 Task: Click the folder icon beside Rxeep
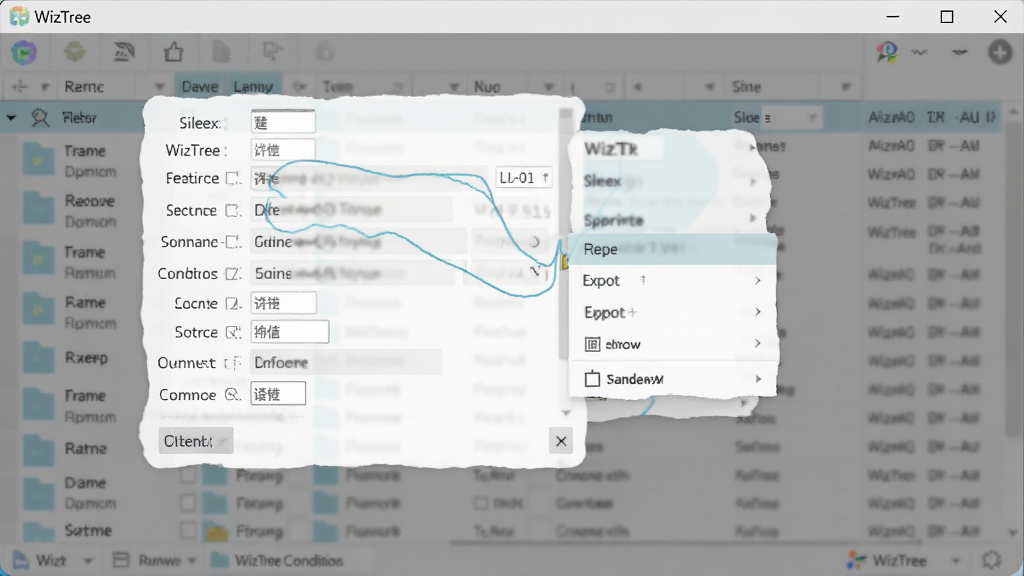click(38, 357)
